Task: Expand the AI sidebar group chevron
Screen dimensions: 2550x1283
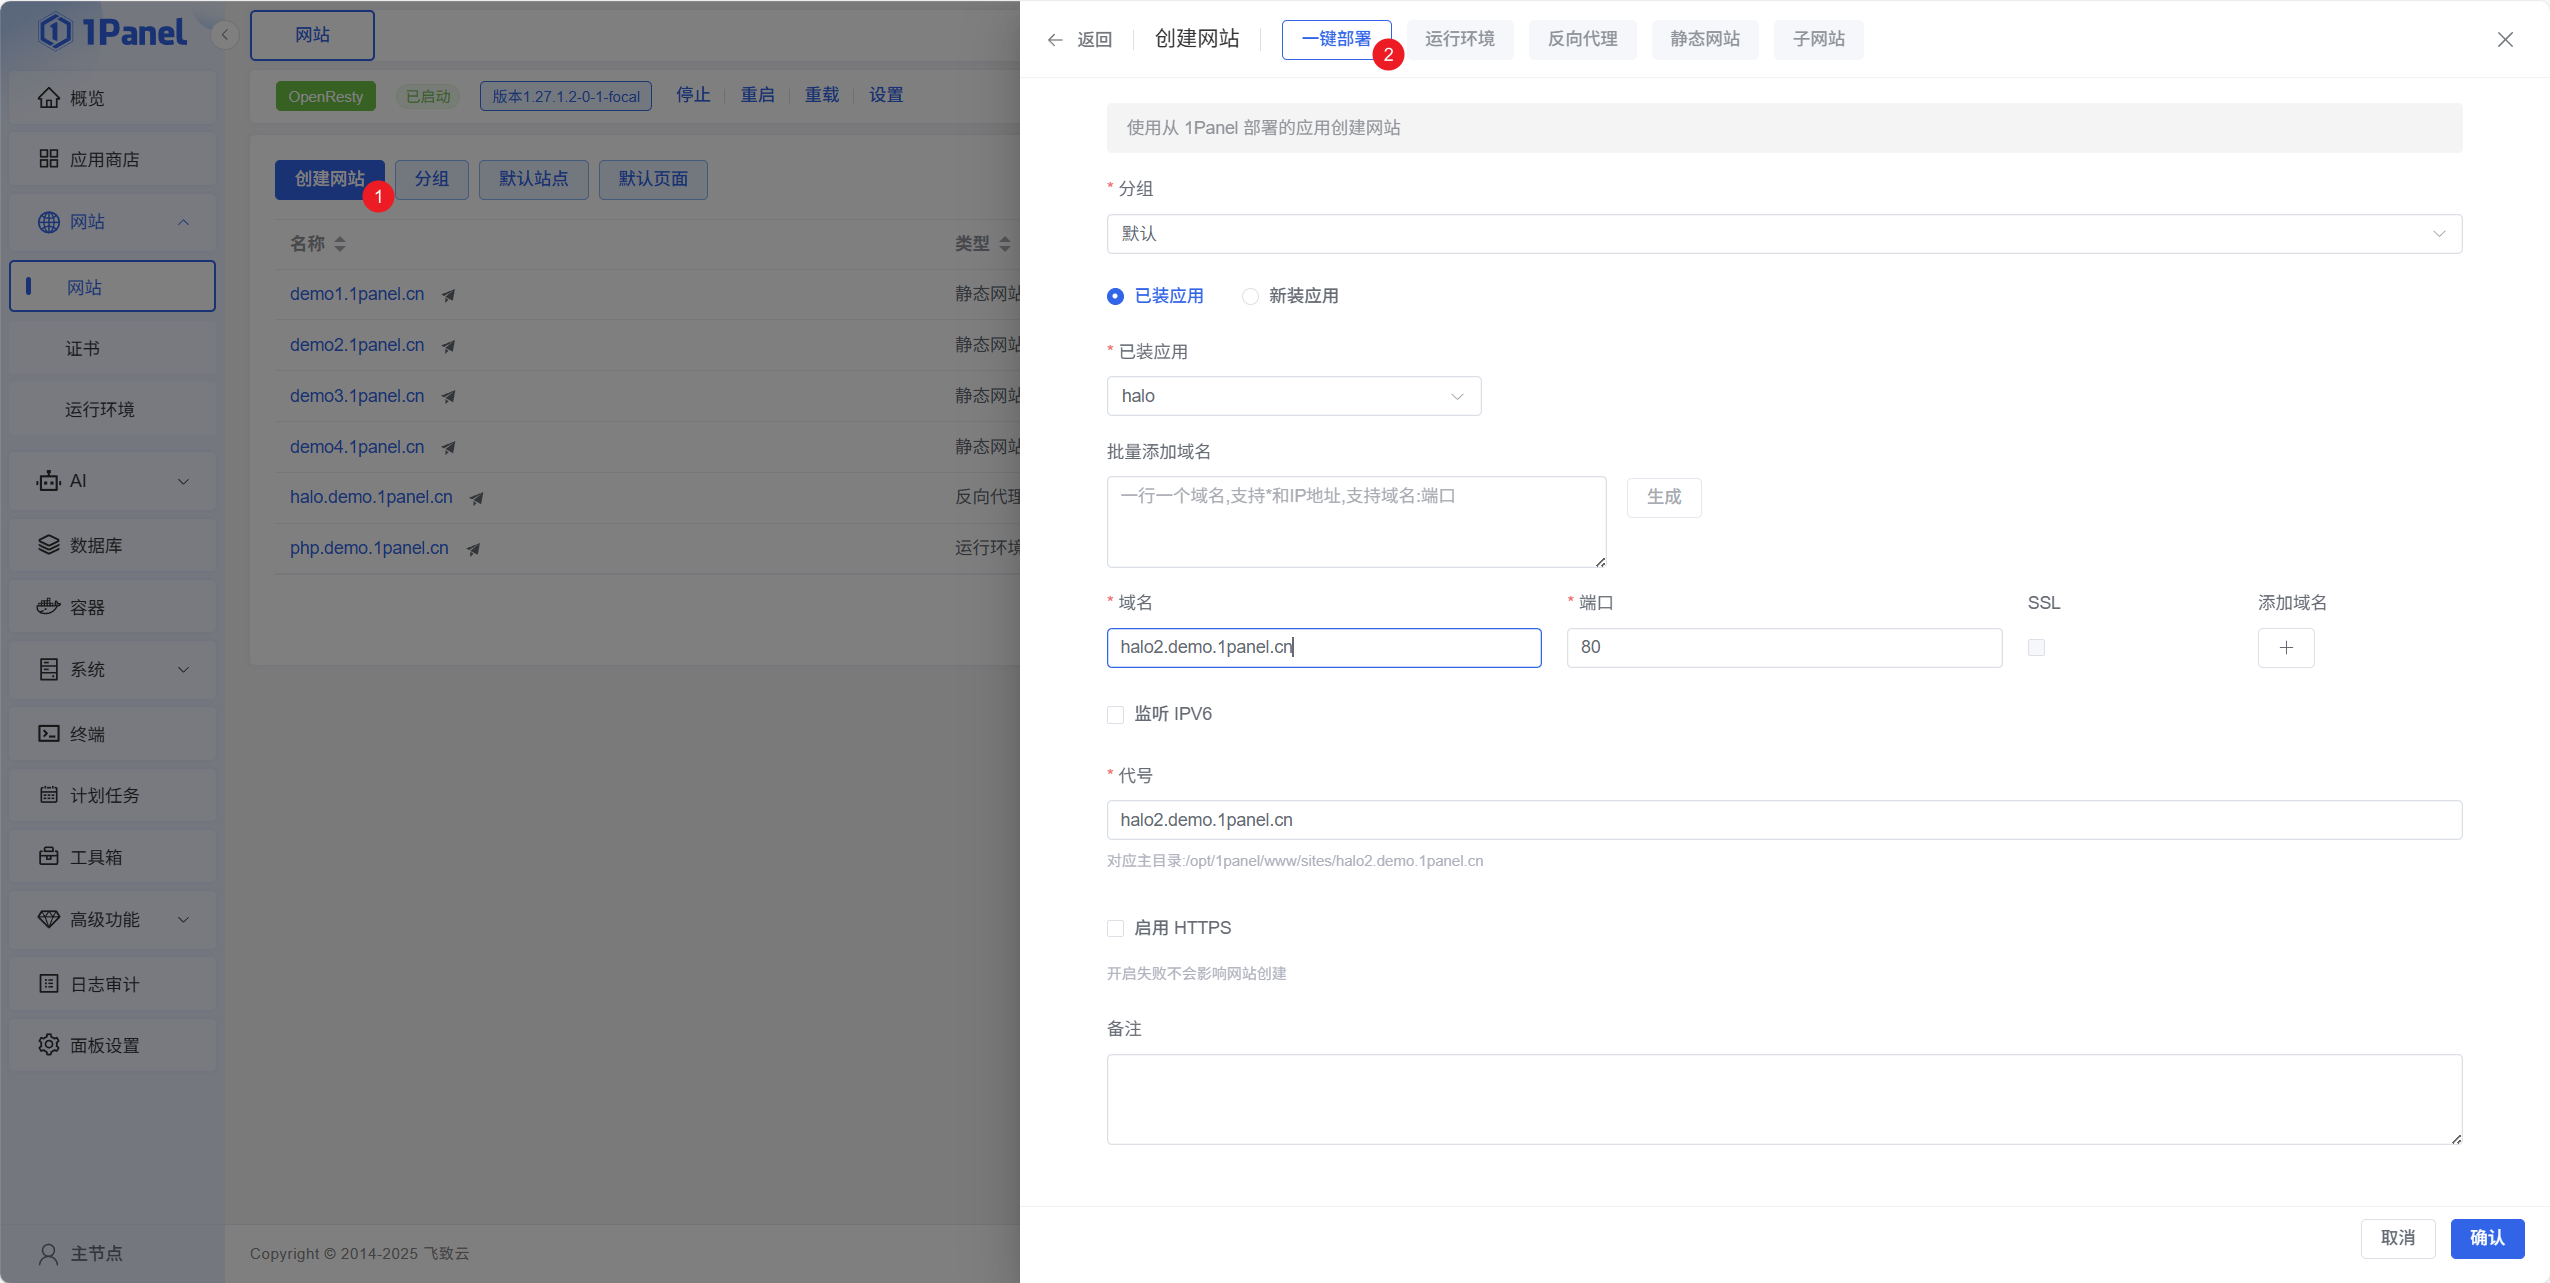Action: (183, 481)
